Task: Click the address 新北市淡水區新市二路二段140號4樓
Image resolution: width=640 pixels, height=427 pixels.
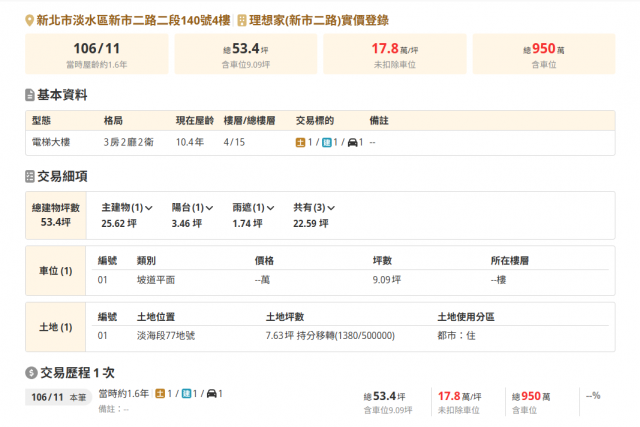Action: pos(133,20)
